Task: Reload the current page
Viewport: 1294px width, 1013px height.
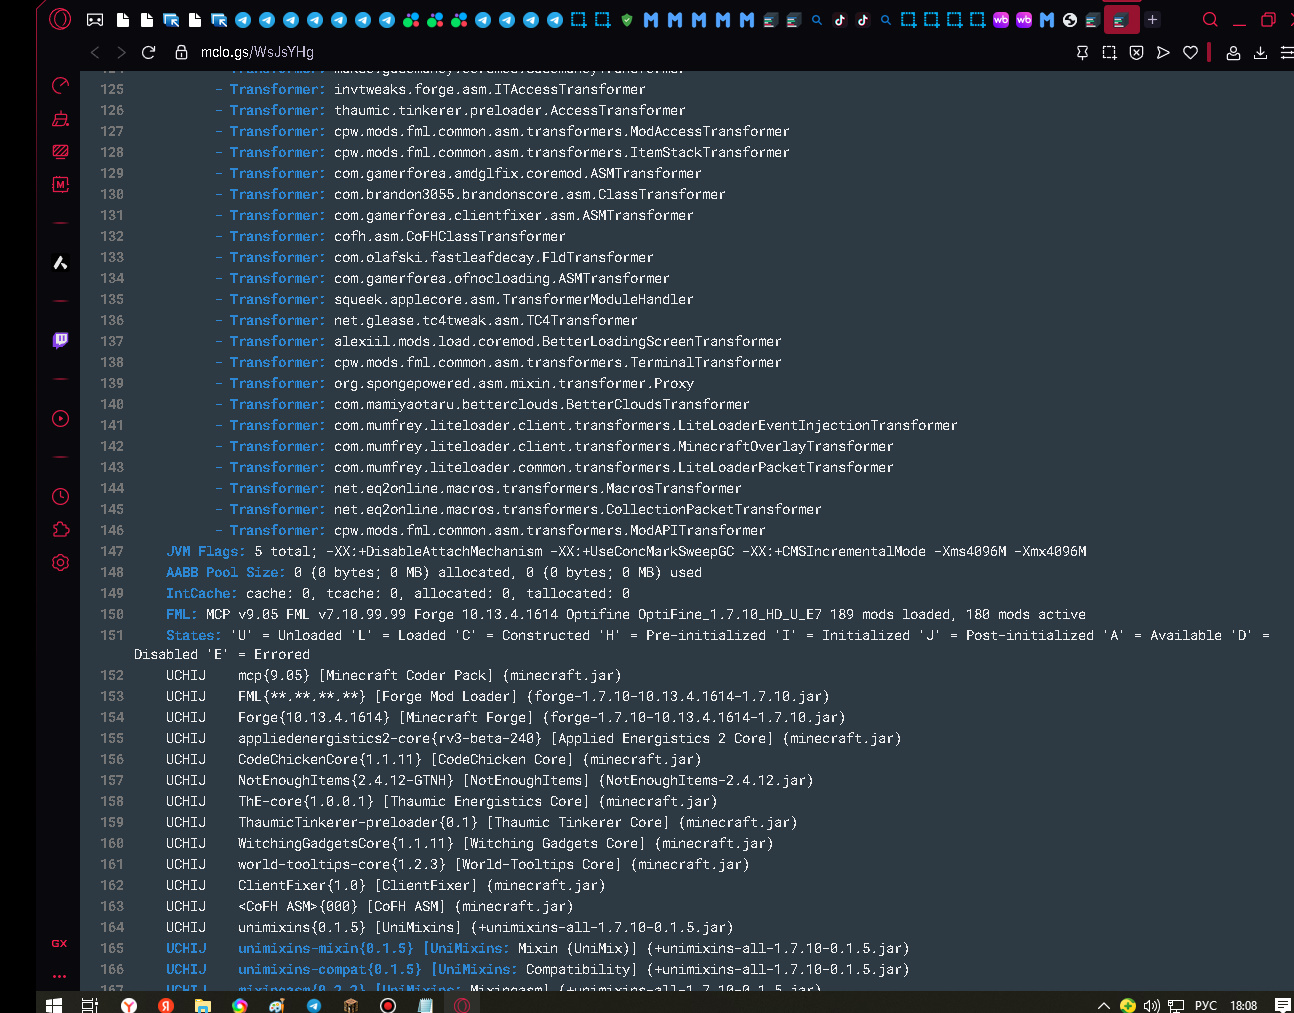Action: (x=149, y=52)
